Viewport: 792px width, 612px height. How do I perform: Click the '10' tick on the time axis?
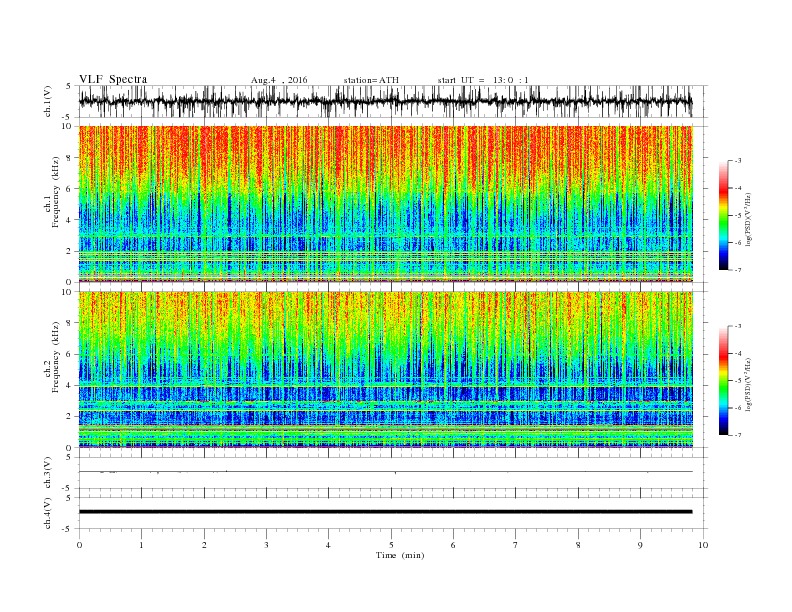[x=703, y=545]
